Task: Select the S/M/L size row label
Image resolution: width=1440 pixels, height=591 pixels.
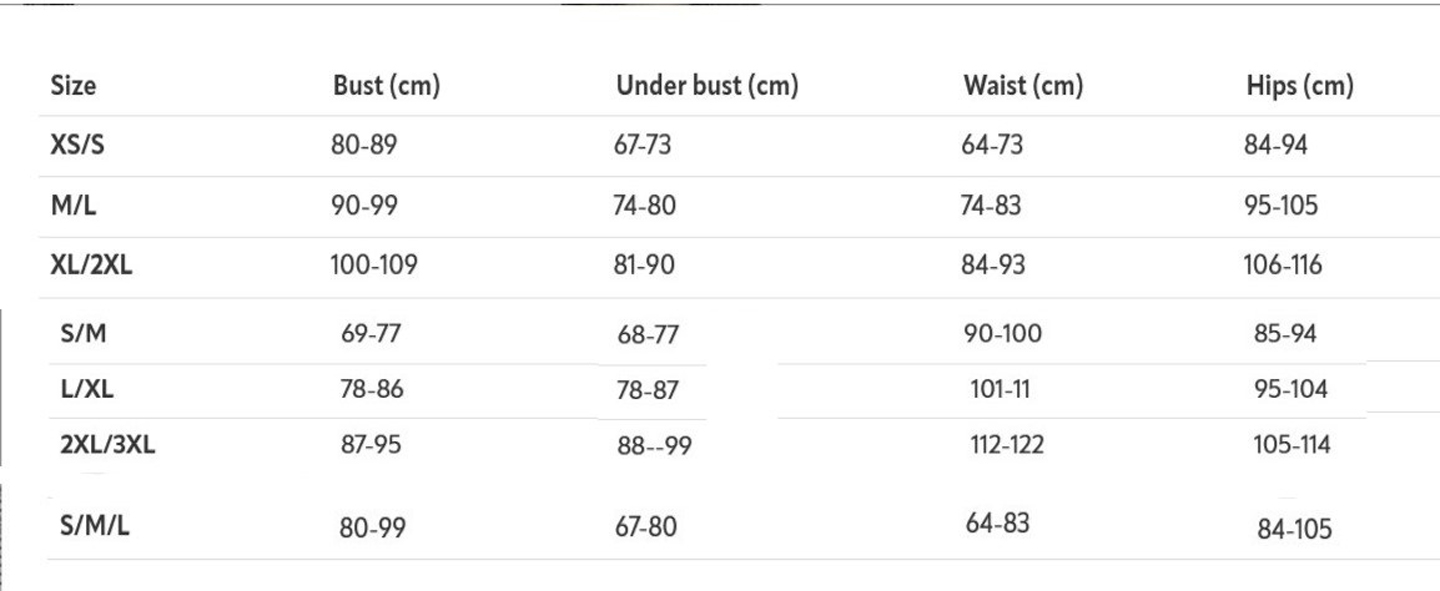Action: 94,526
